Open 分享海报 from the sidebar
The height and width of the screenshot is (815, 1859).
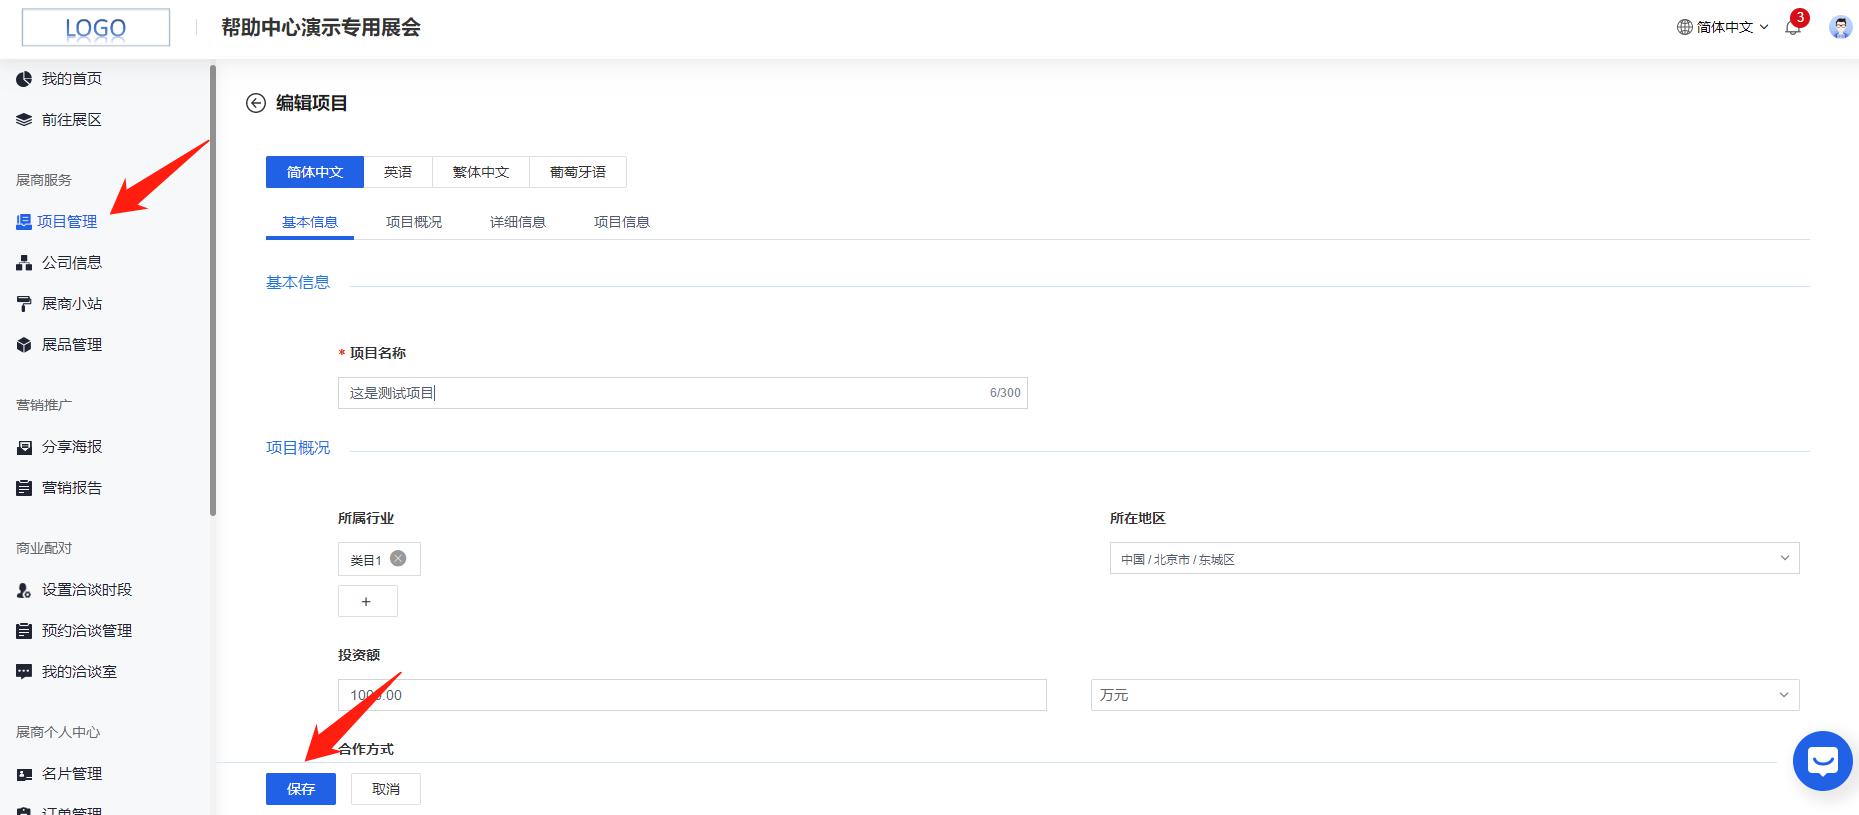click(x=71, y=447)
